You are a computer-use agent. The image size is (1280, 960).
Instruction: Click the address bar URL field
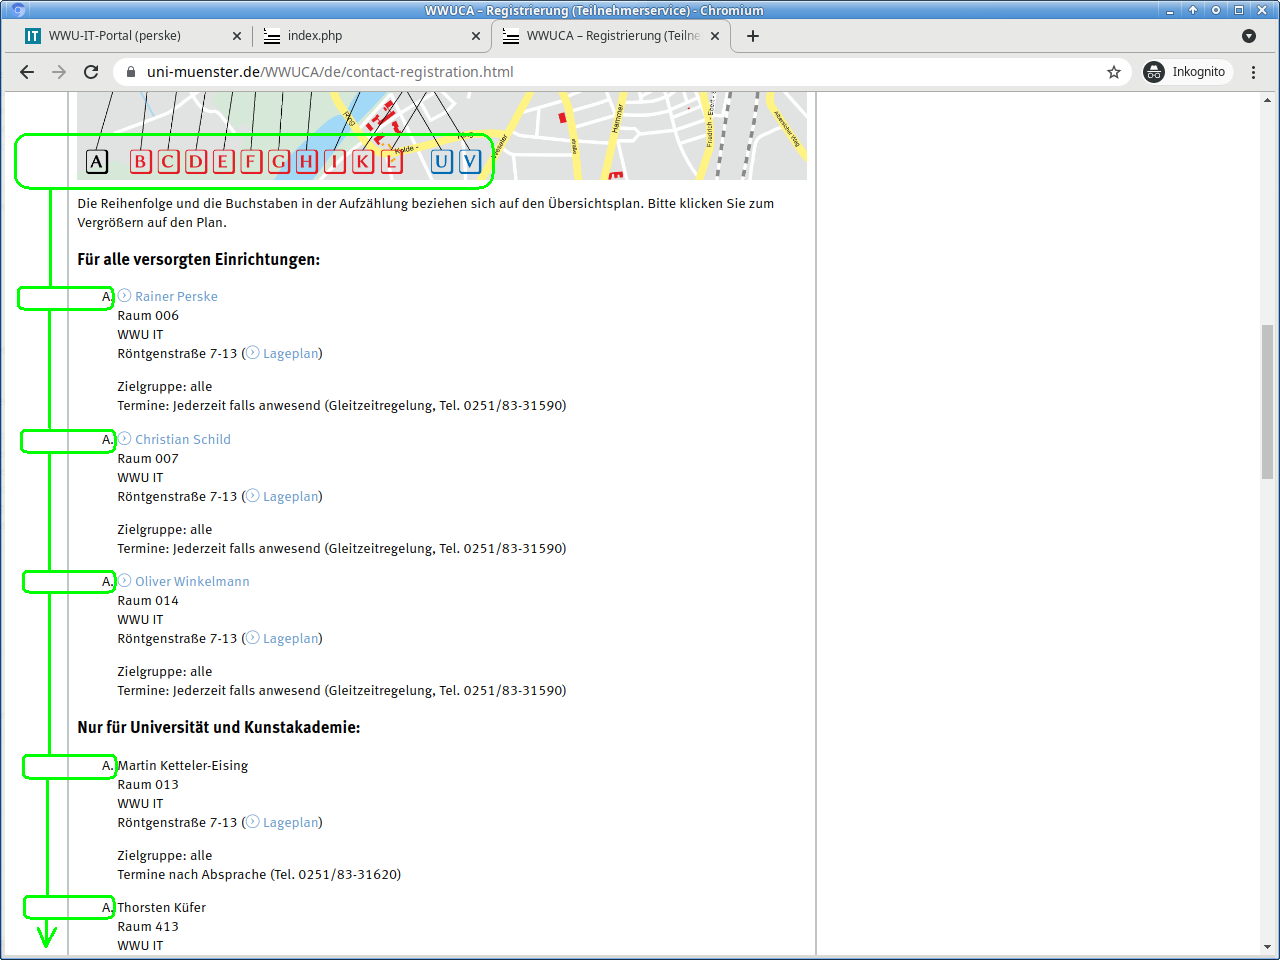600,72
